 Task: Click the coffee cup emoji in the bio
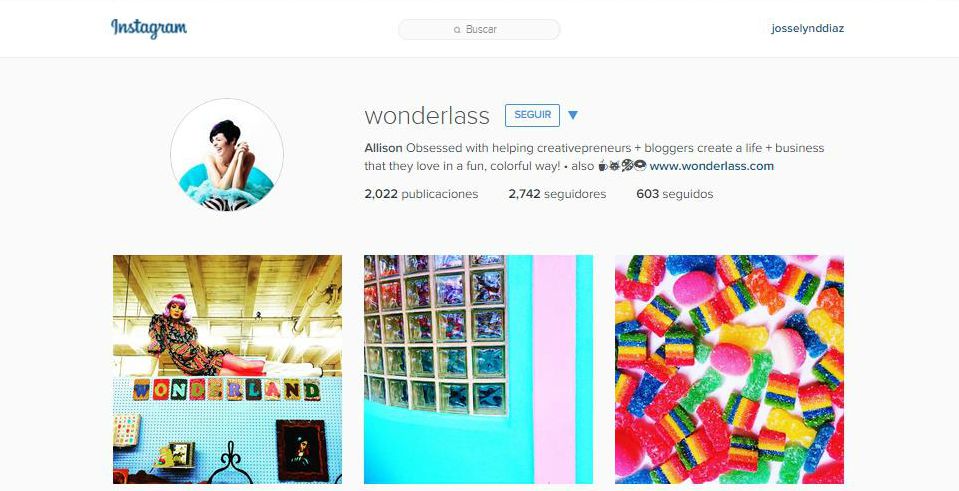(x=603, y=166)
